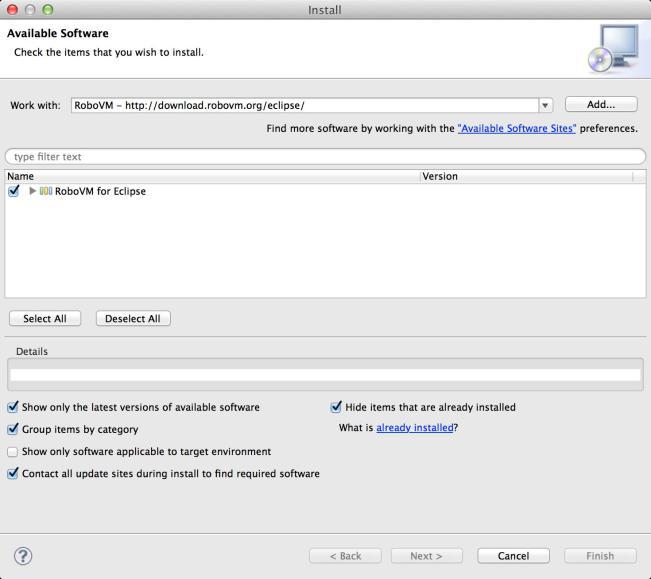This screenshot has height=579, width=651.
Task: Enable Show only software applicable to target environment
Action: pos(12,451)
